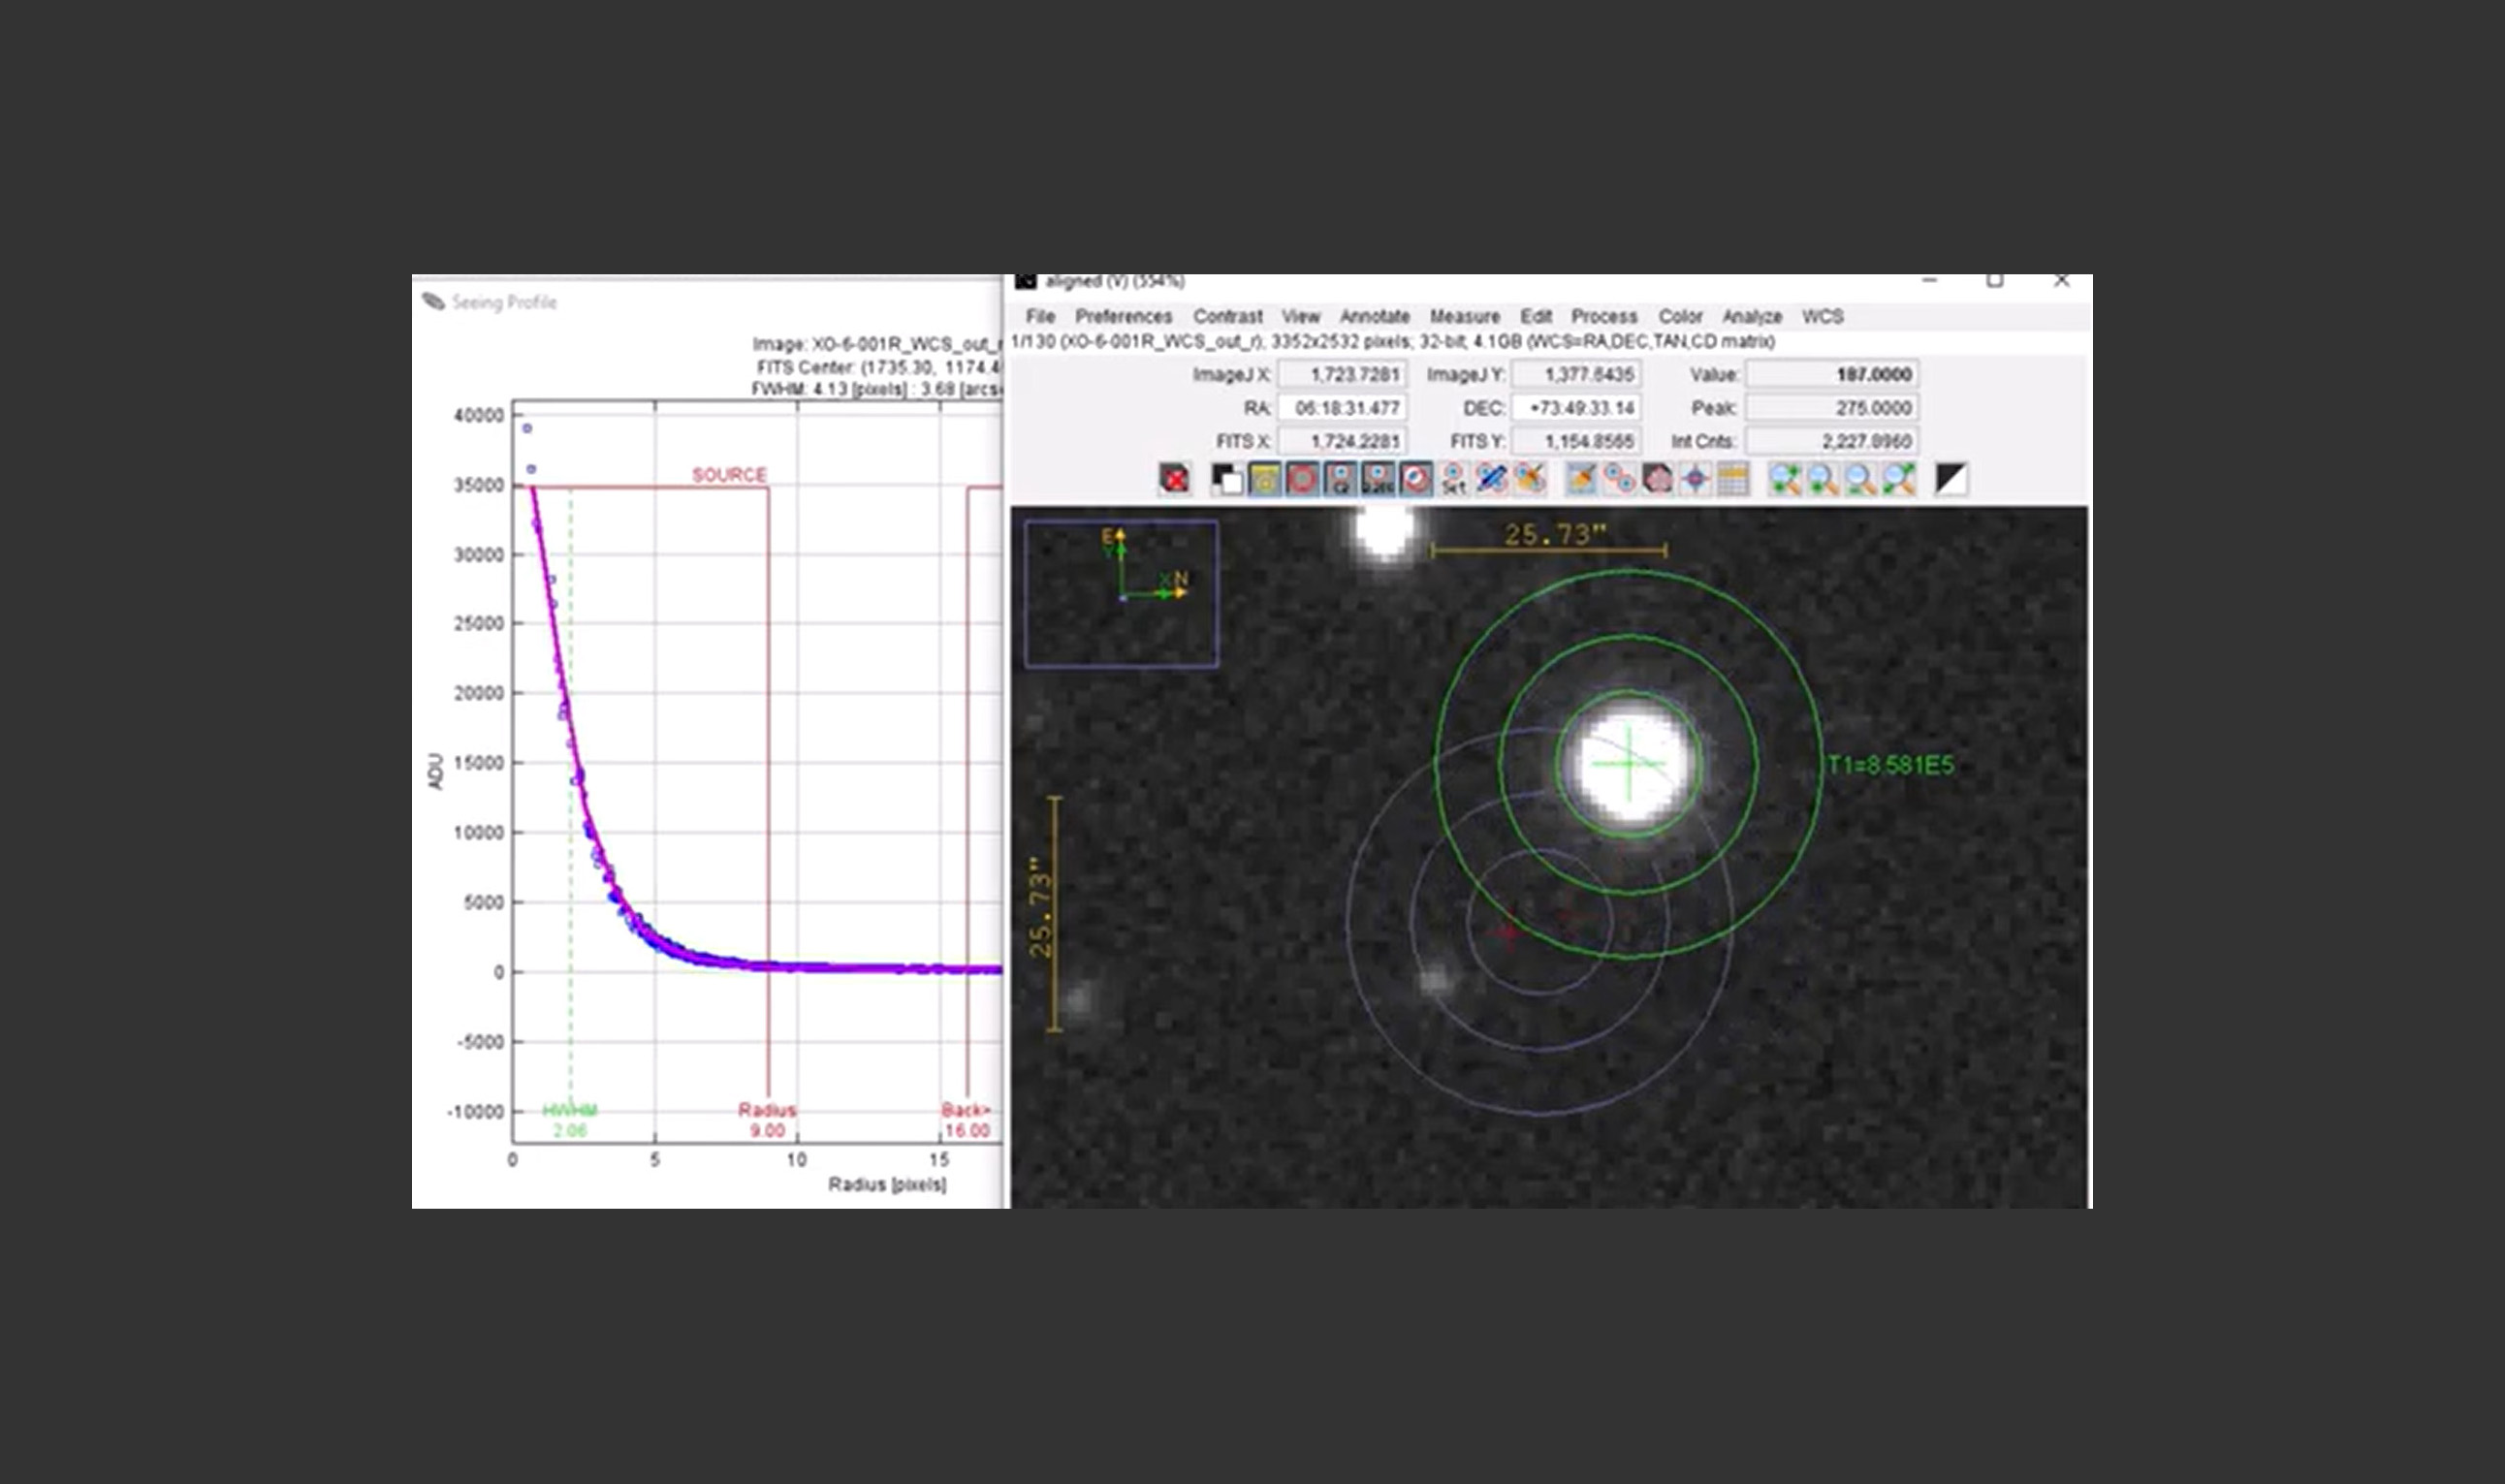The height and width of the screenshot is (1484, 2505).
Task: Click the RA field 06:18:31.477
Action: click(1342, 408)
